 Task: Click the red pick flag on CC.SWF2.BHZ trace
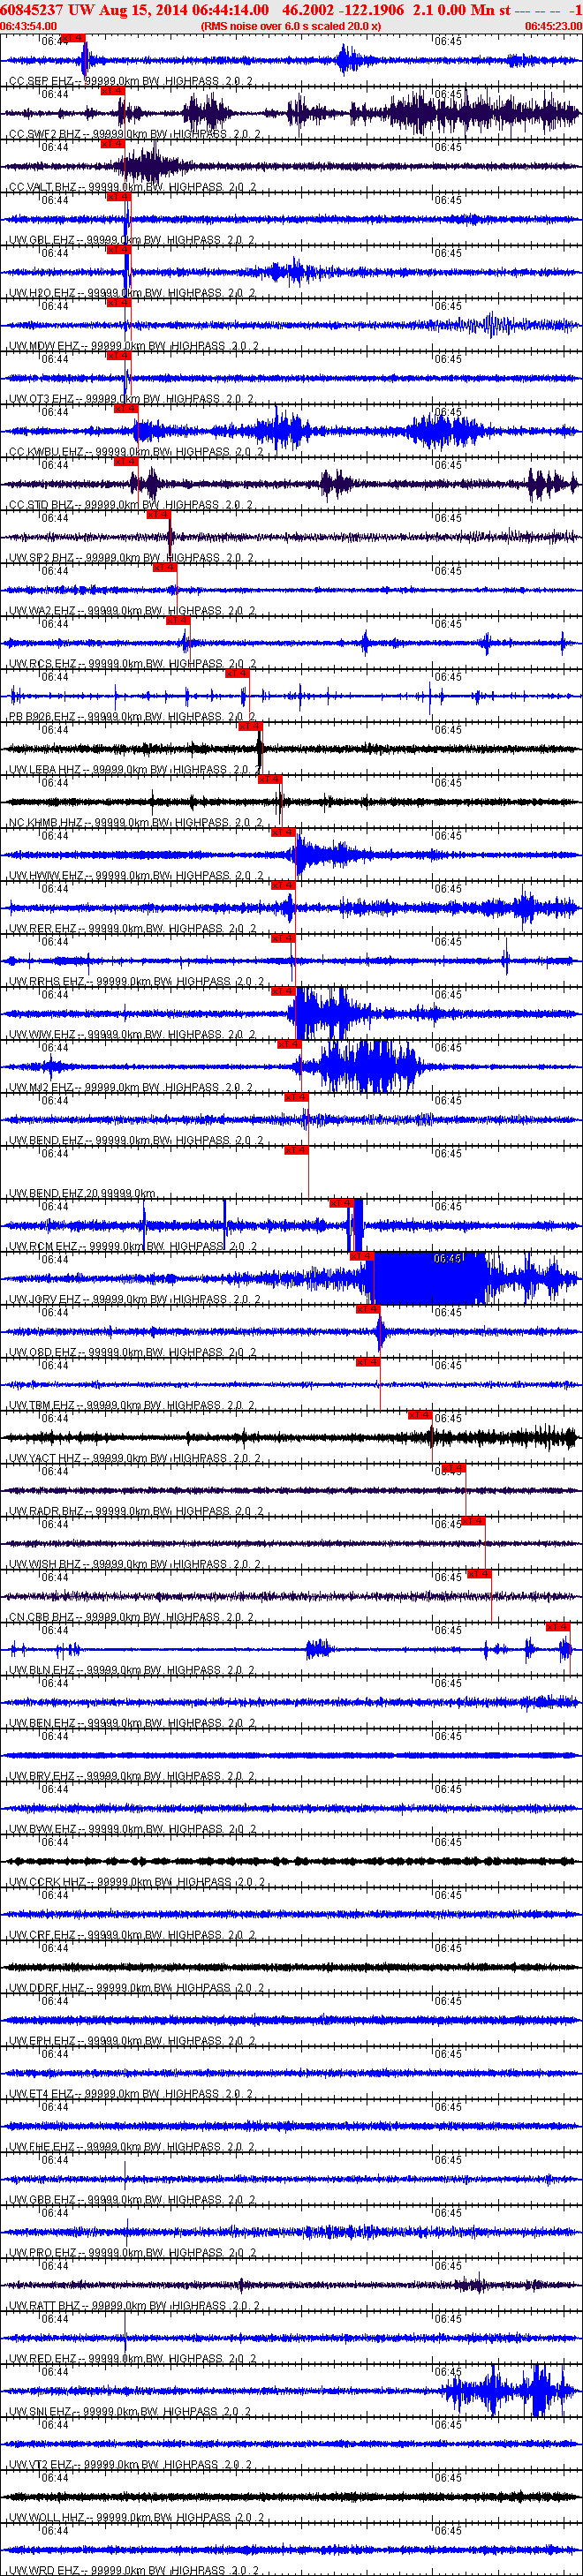pos(112,91)
